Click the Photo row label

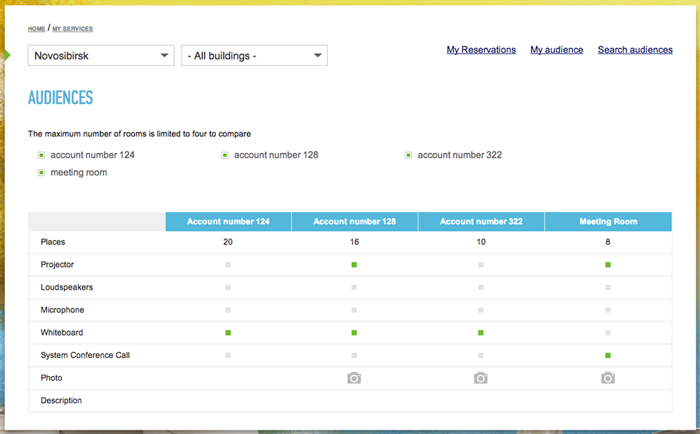pos(51,378)
